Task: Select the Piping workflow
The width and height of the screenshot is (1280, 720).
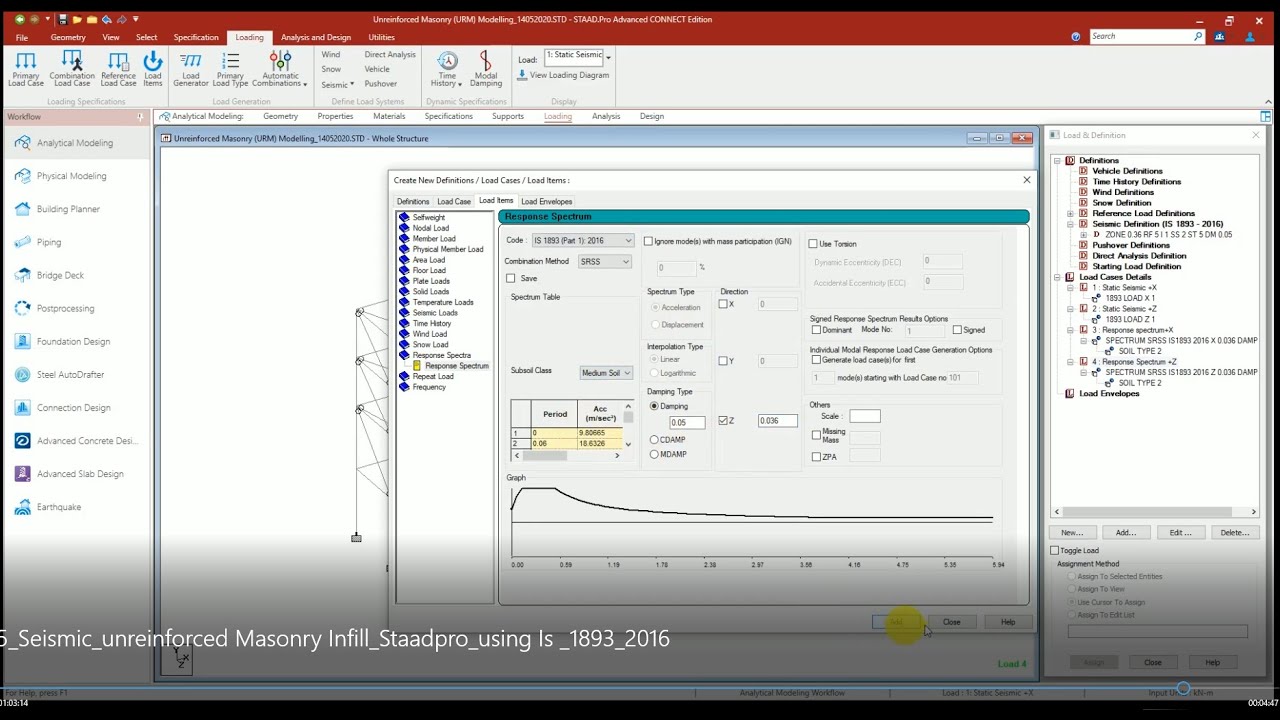Action: [49, 242]
